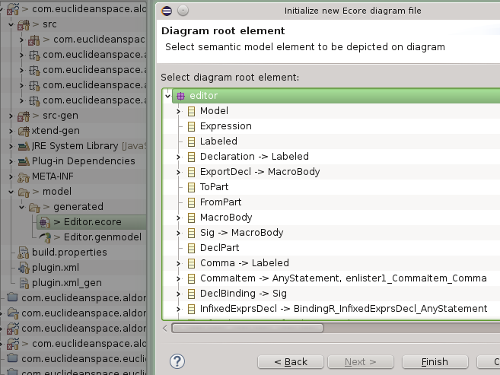The height and width of the screenshot is (375, 500).
Task: Click the plugin.xml_gen file icon
Action: pos(24,283)
